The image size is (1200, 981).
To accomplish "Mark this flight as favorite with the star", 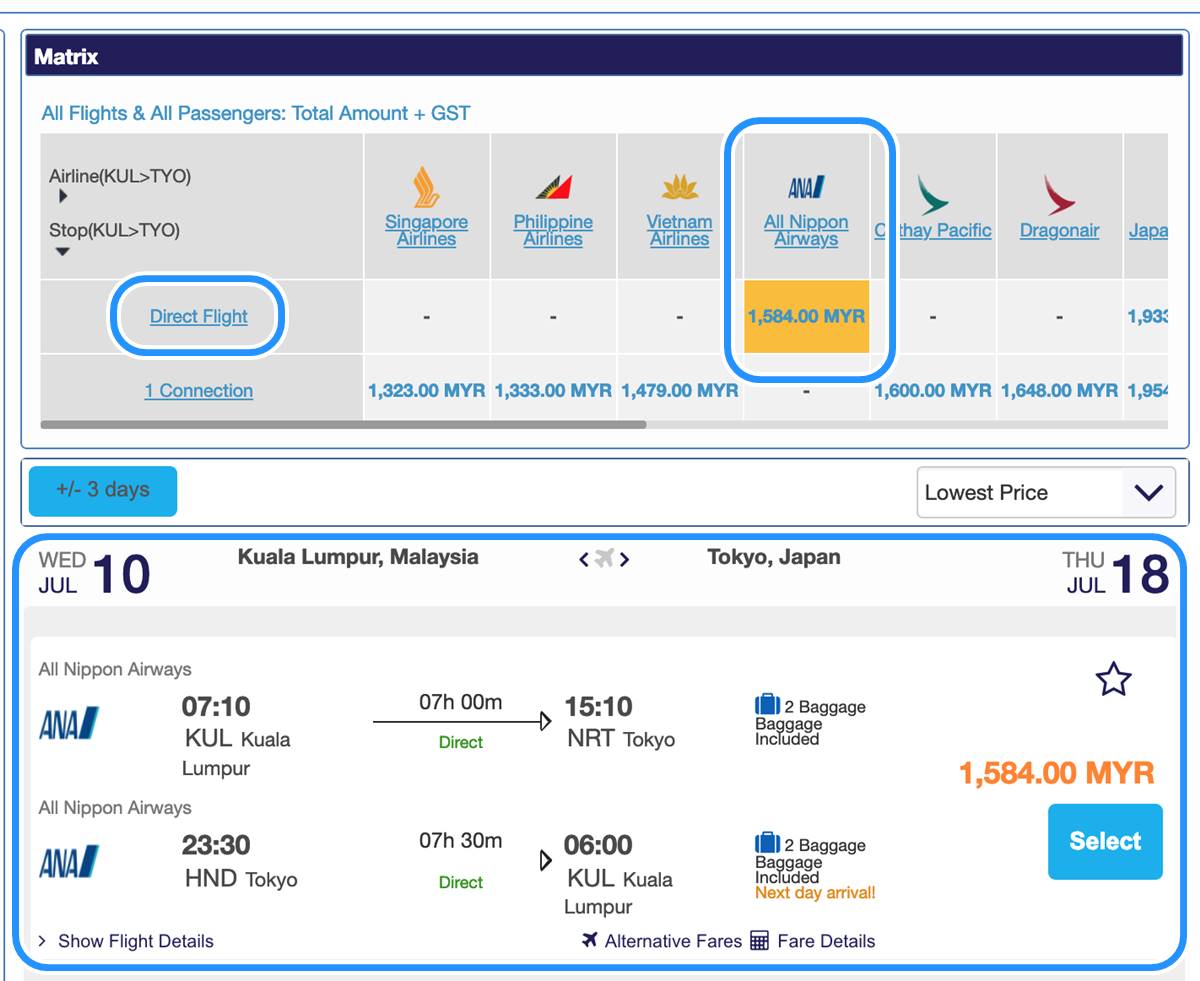I will pyautogui.click(x=1113, y=680).
